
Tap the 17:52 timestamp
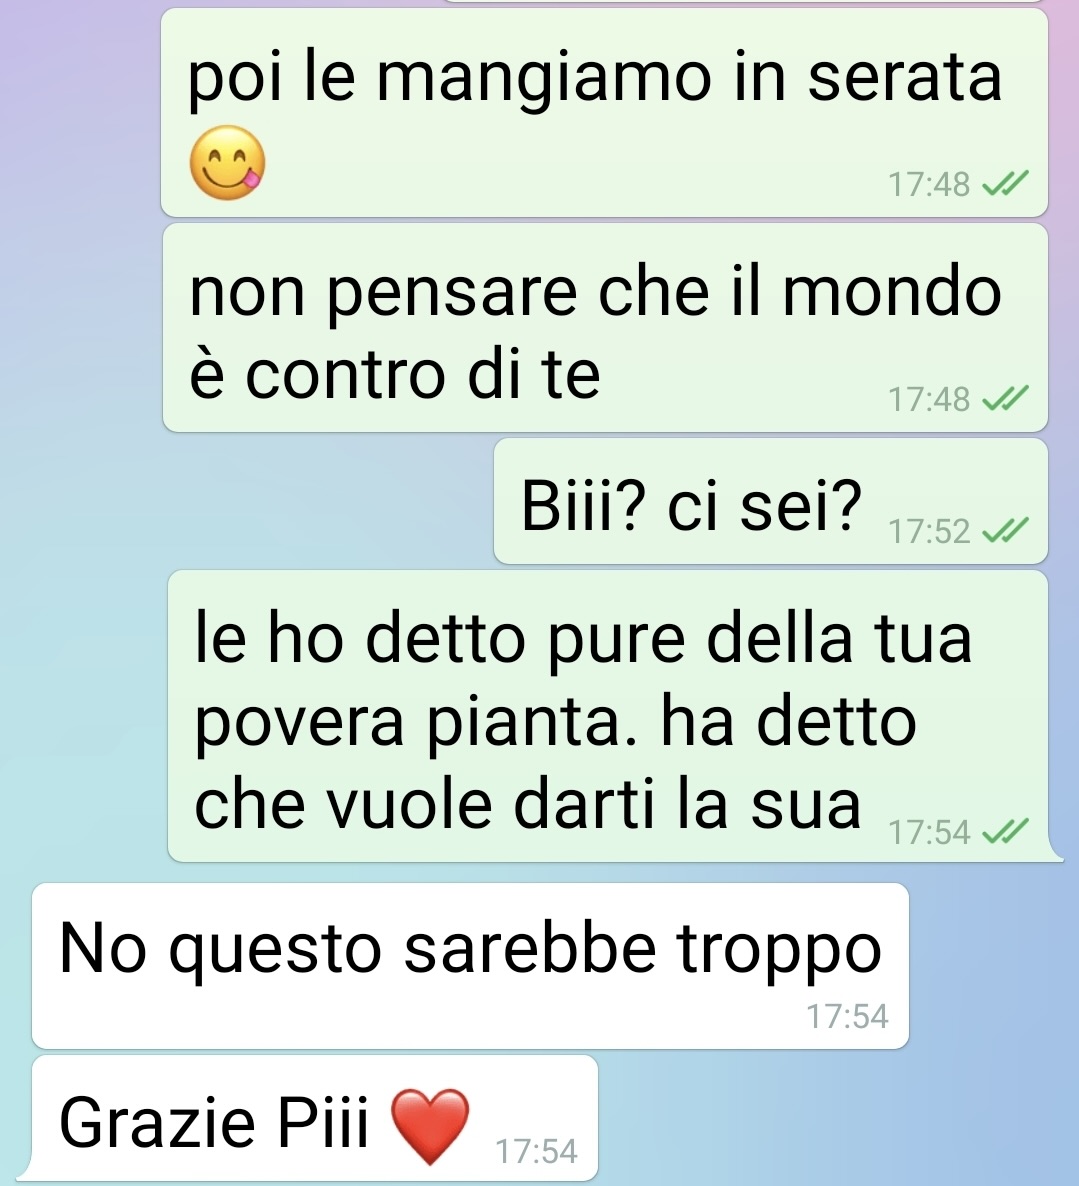[x=929, y=531]
